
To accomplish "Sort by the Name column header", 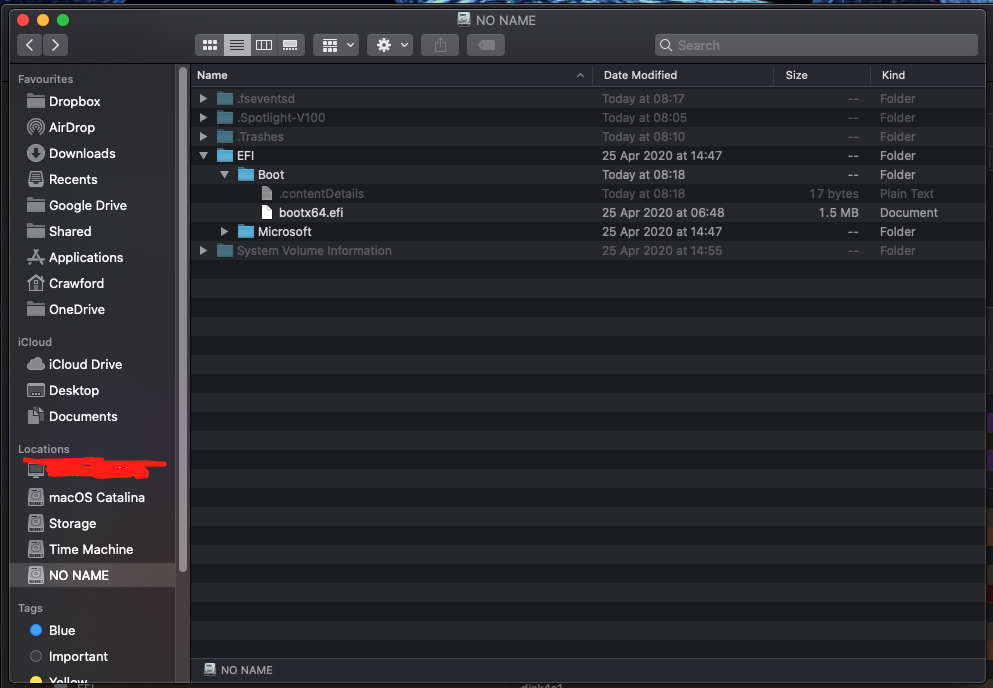I will pyautogui.click(x=391, y=75).
